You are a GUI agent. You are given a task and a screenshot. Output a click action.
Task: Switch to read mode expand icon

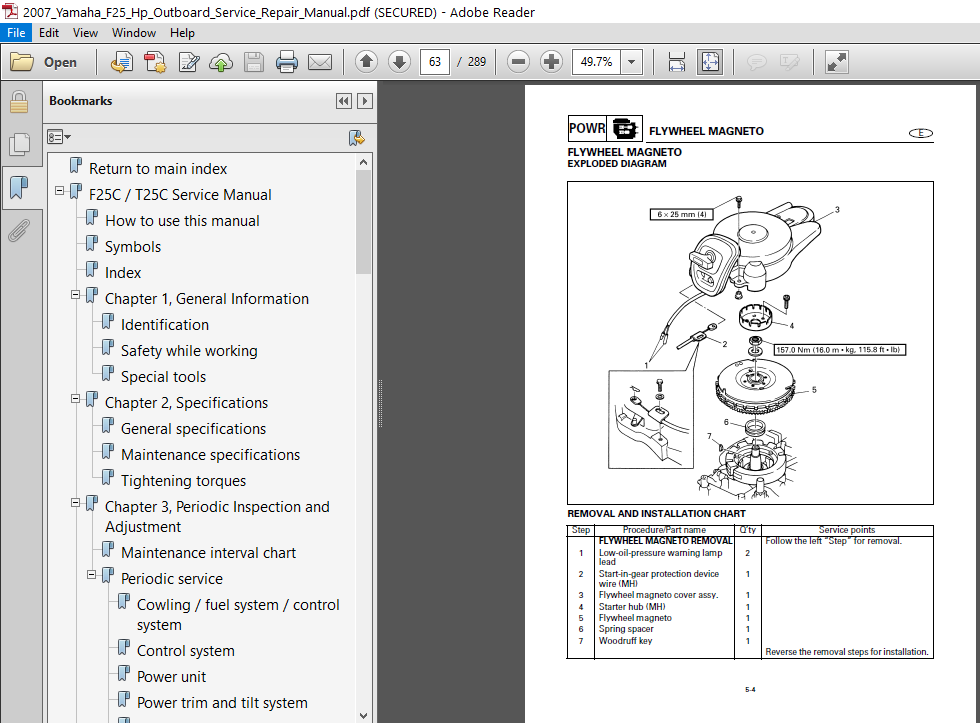click(x=837, y=62)
